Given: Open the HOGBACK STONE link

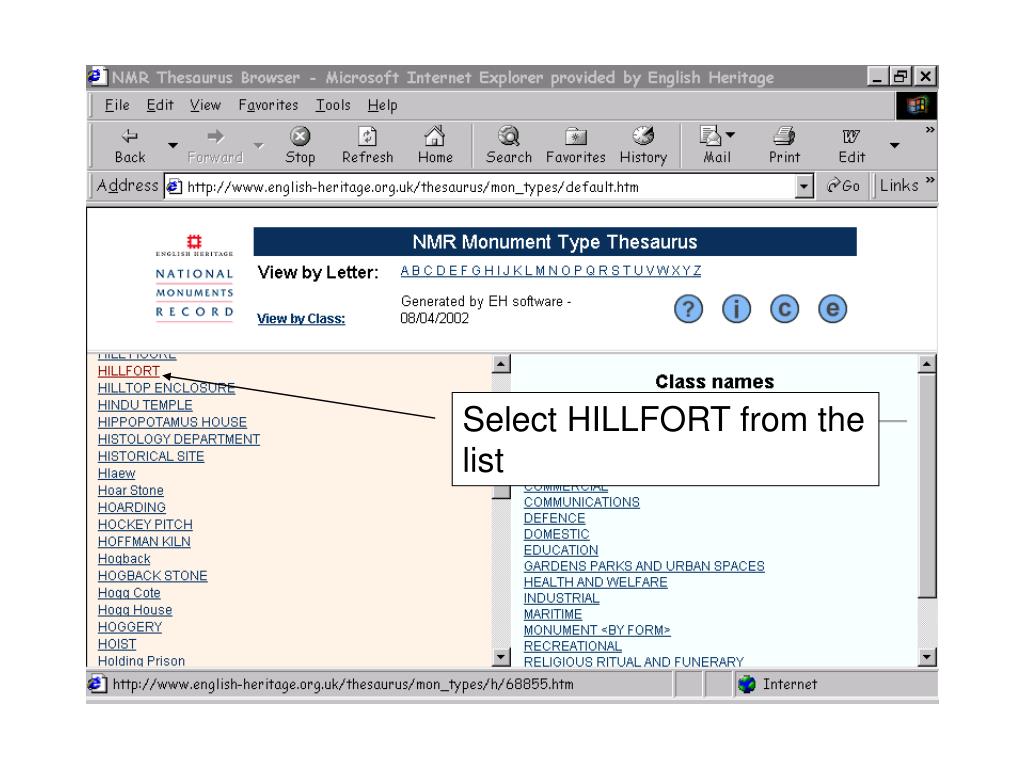Looking at the screenshot, I should coord(152,575).
